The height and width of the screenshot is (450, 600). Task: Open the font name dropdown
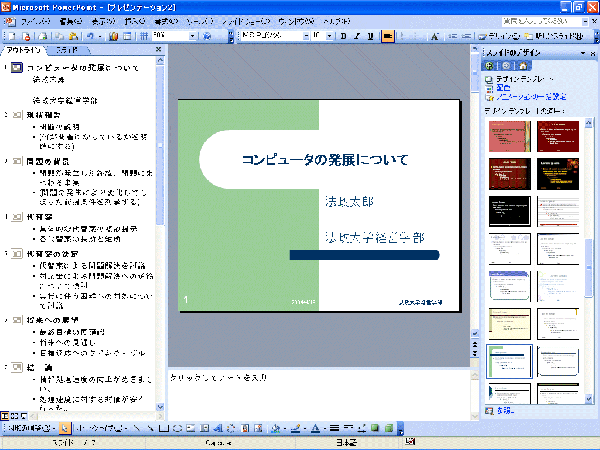point(306,36)
